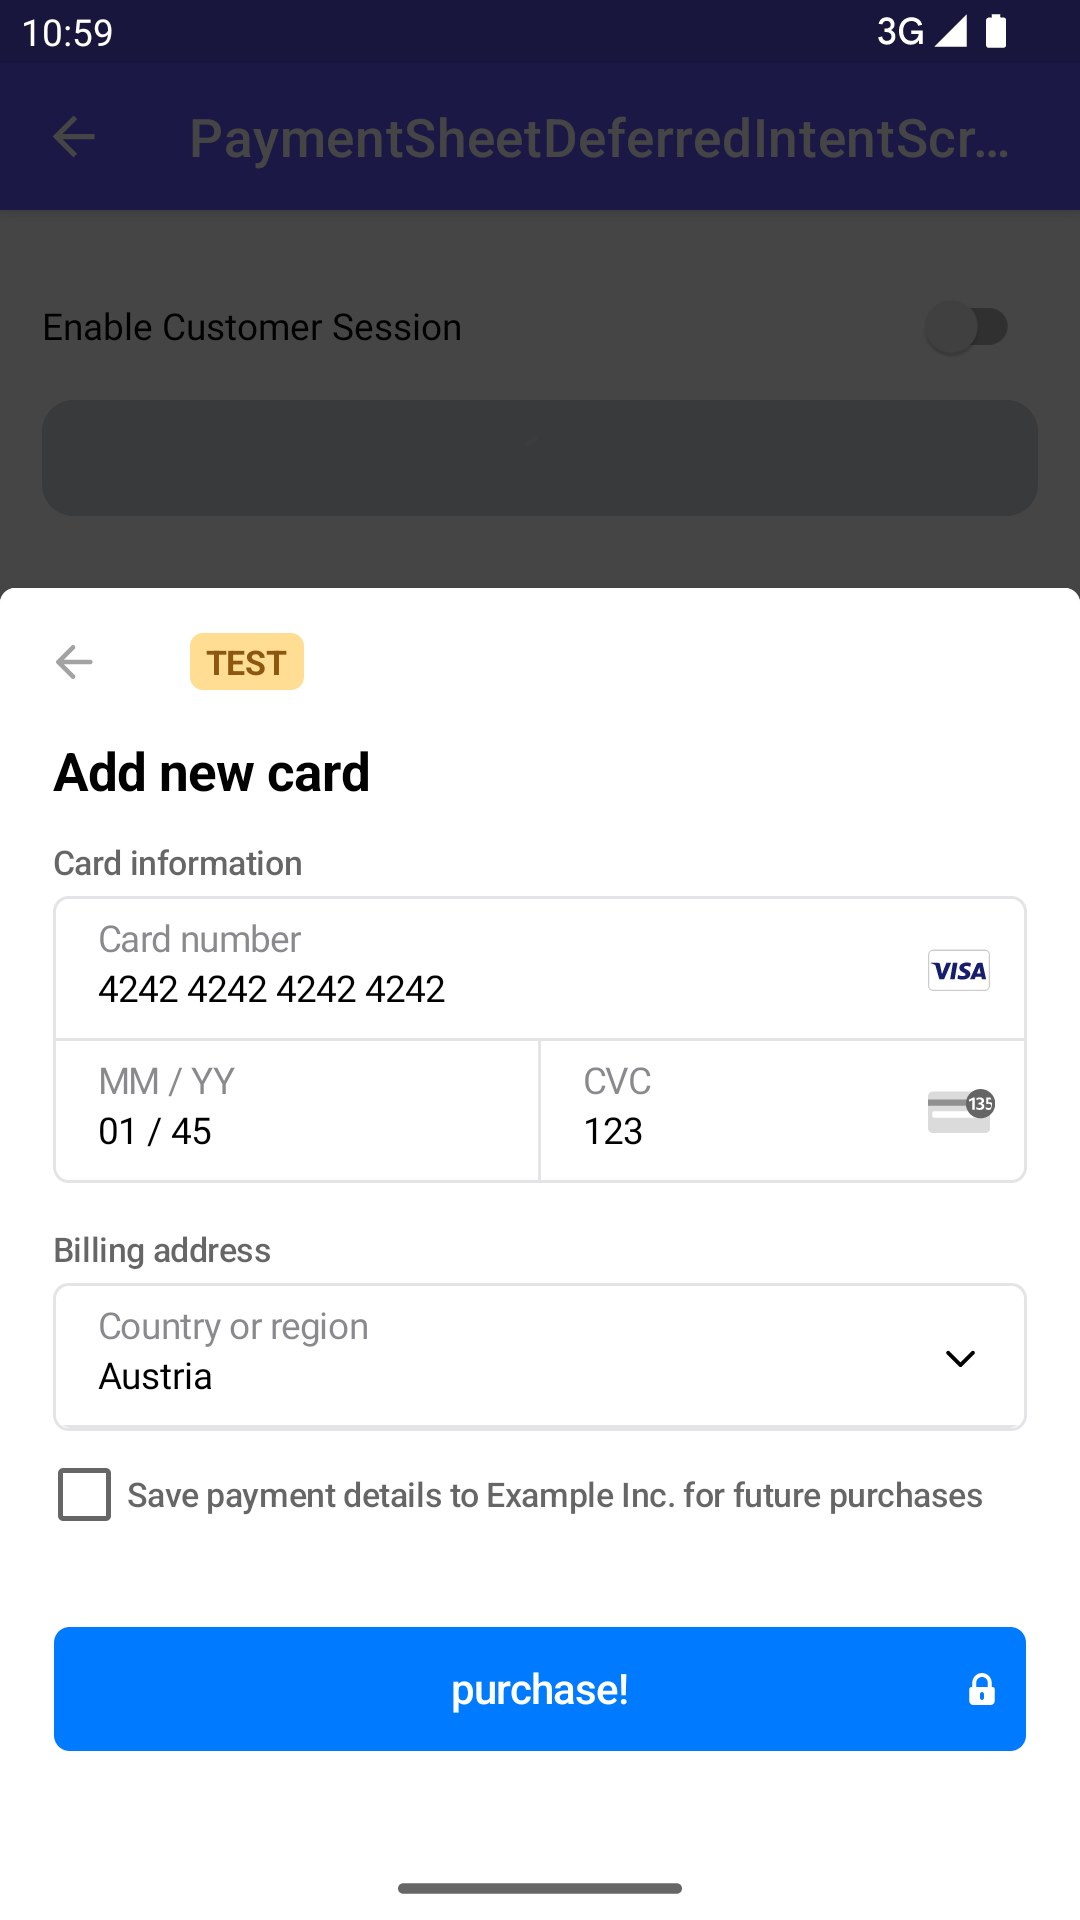Tap the back arrow in the payment sheet
This screenshot has width=1080, height=1920.
pyautogui.click(x=74, y=662)
